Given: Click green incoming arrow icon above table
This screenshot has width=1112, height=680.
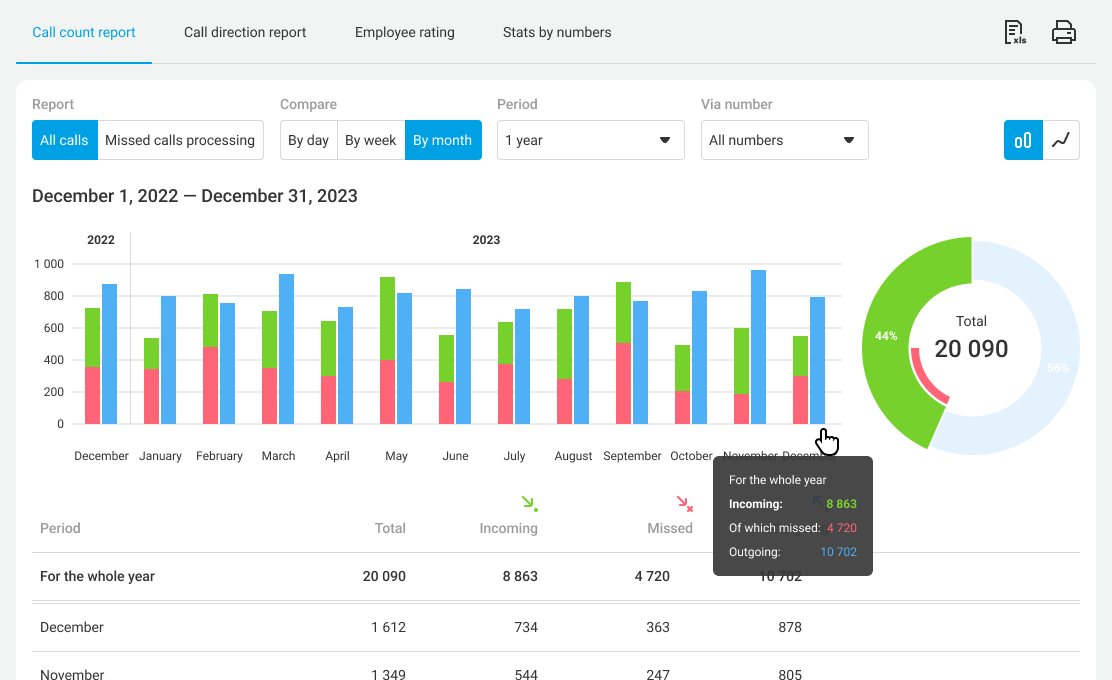Looking at the screenshot, I should click(529, 503).
